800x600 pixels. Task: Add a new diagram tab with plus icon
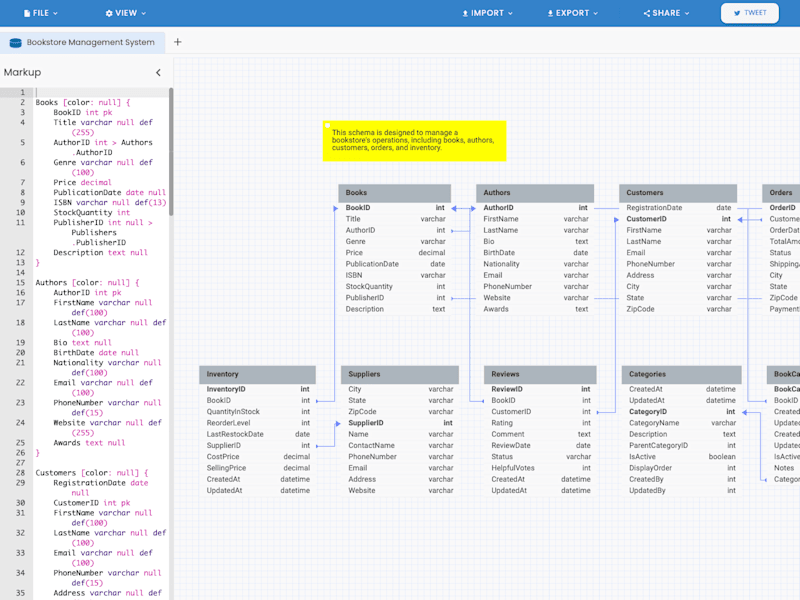tap(178, 42)
